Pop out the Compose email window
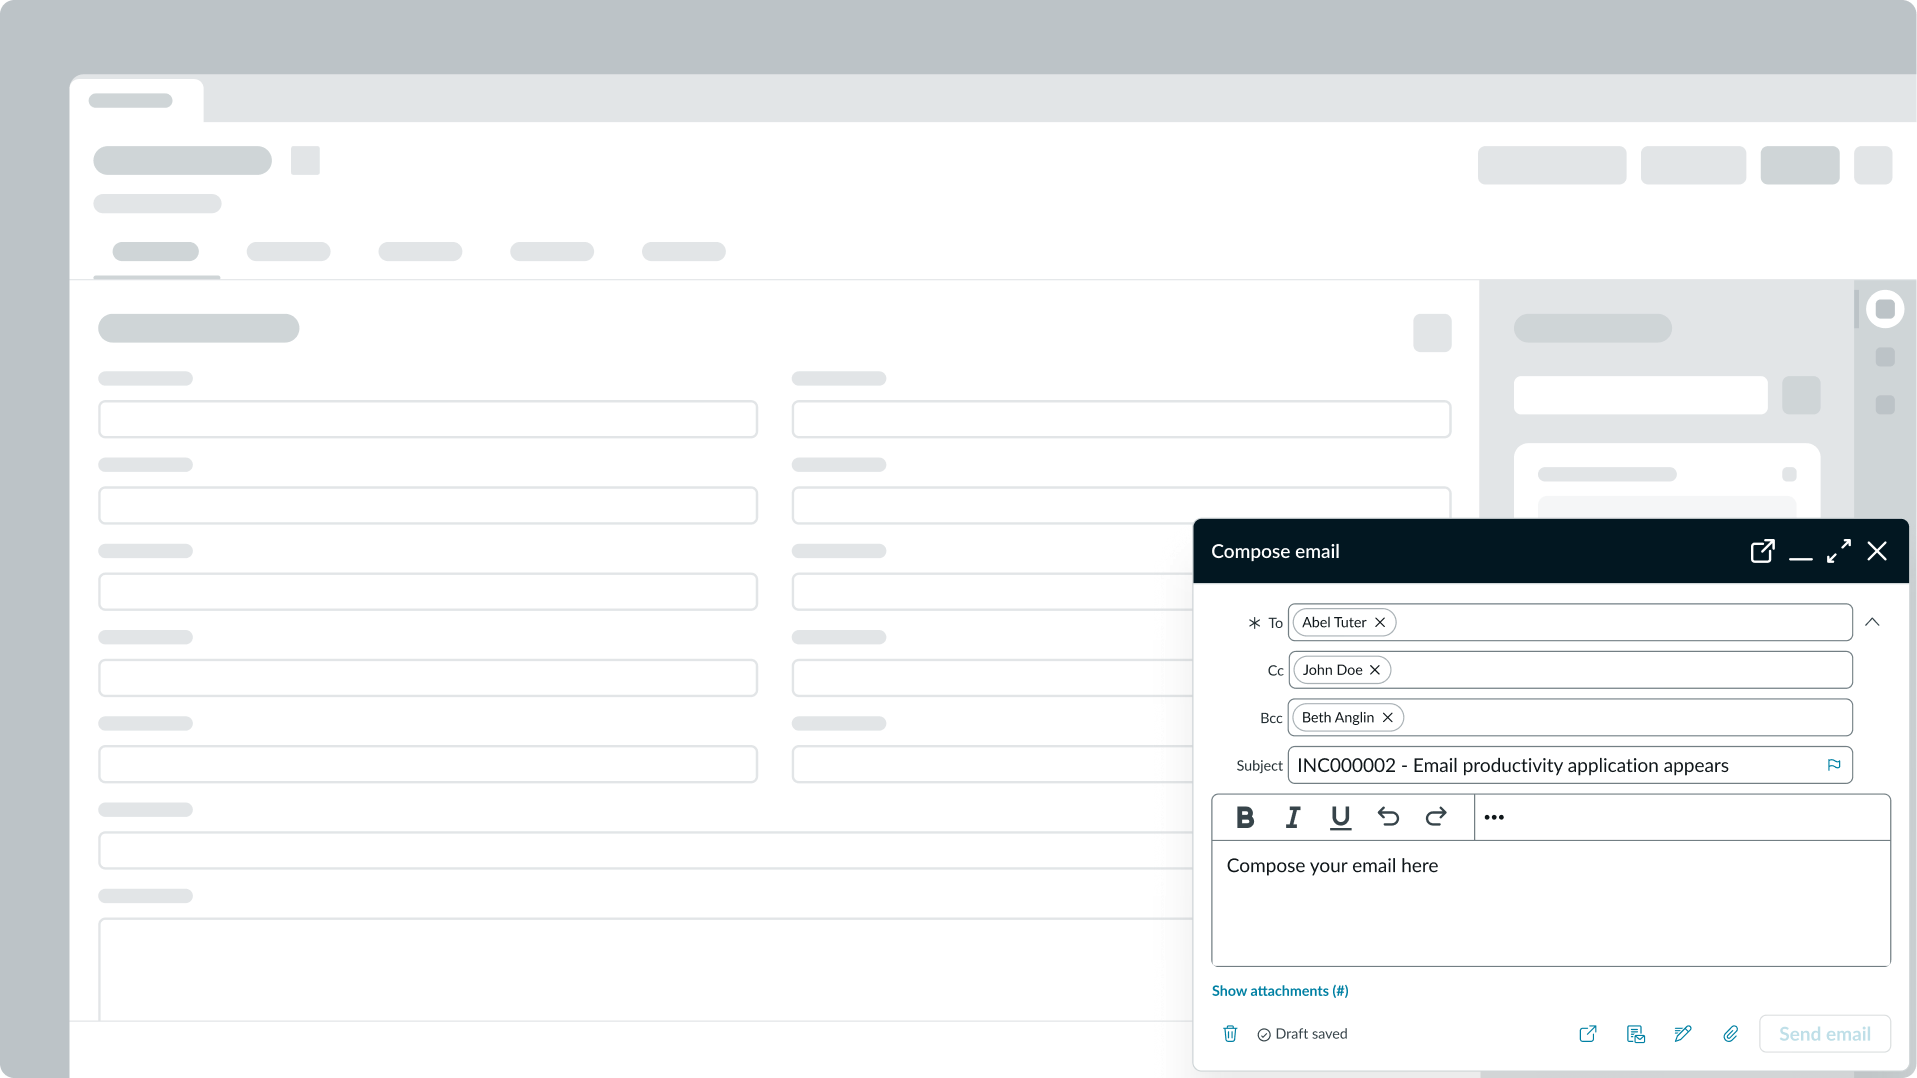The image size is (1917, 1078). click(x=1762, y=551)
